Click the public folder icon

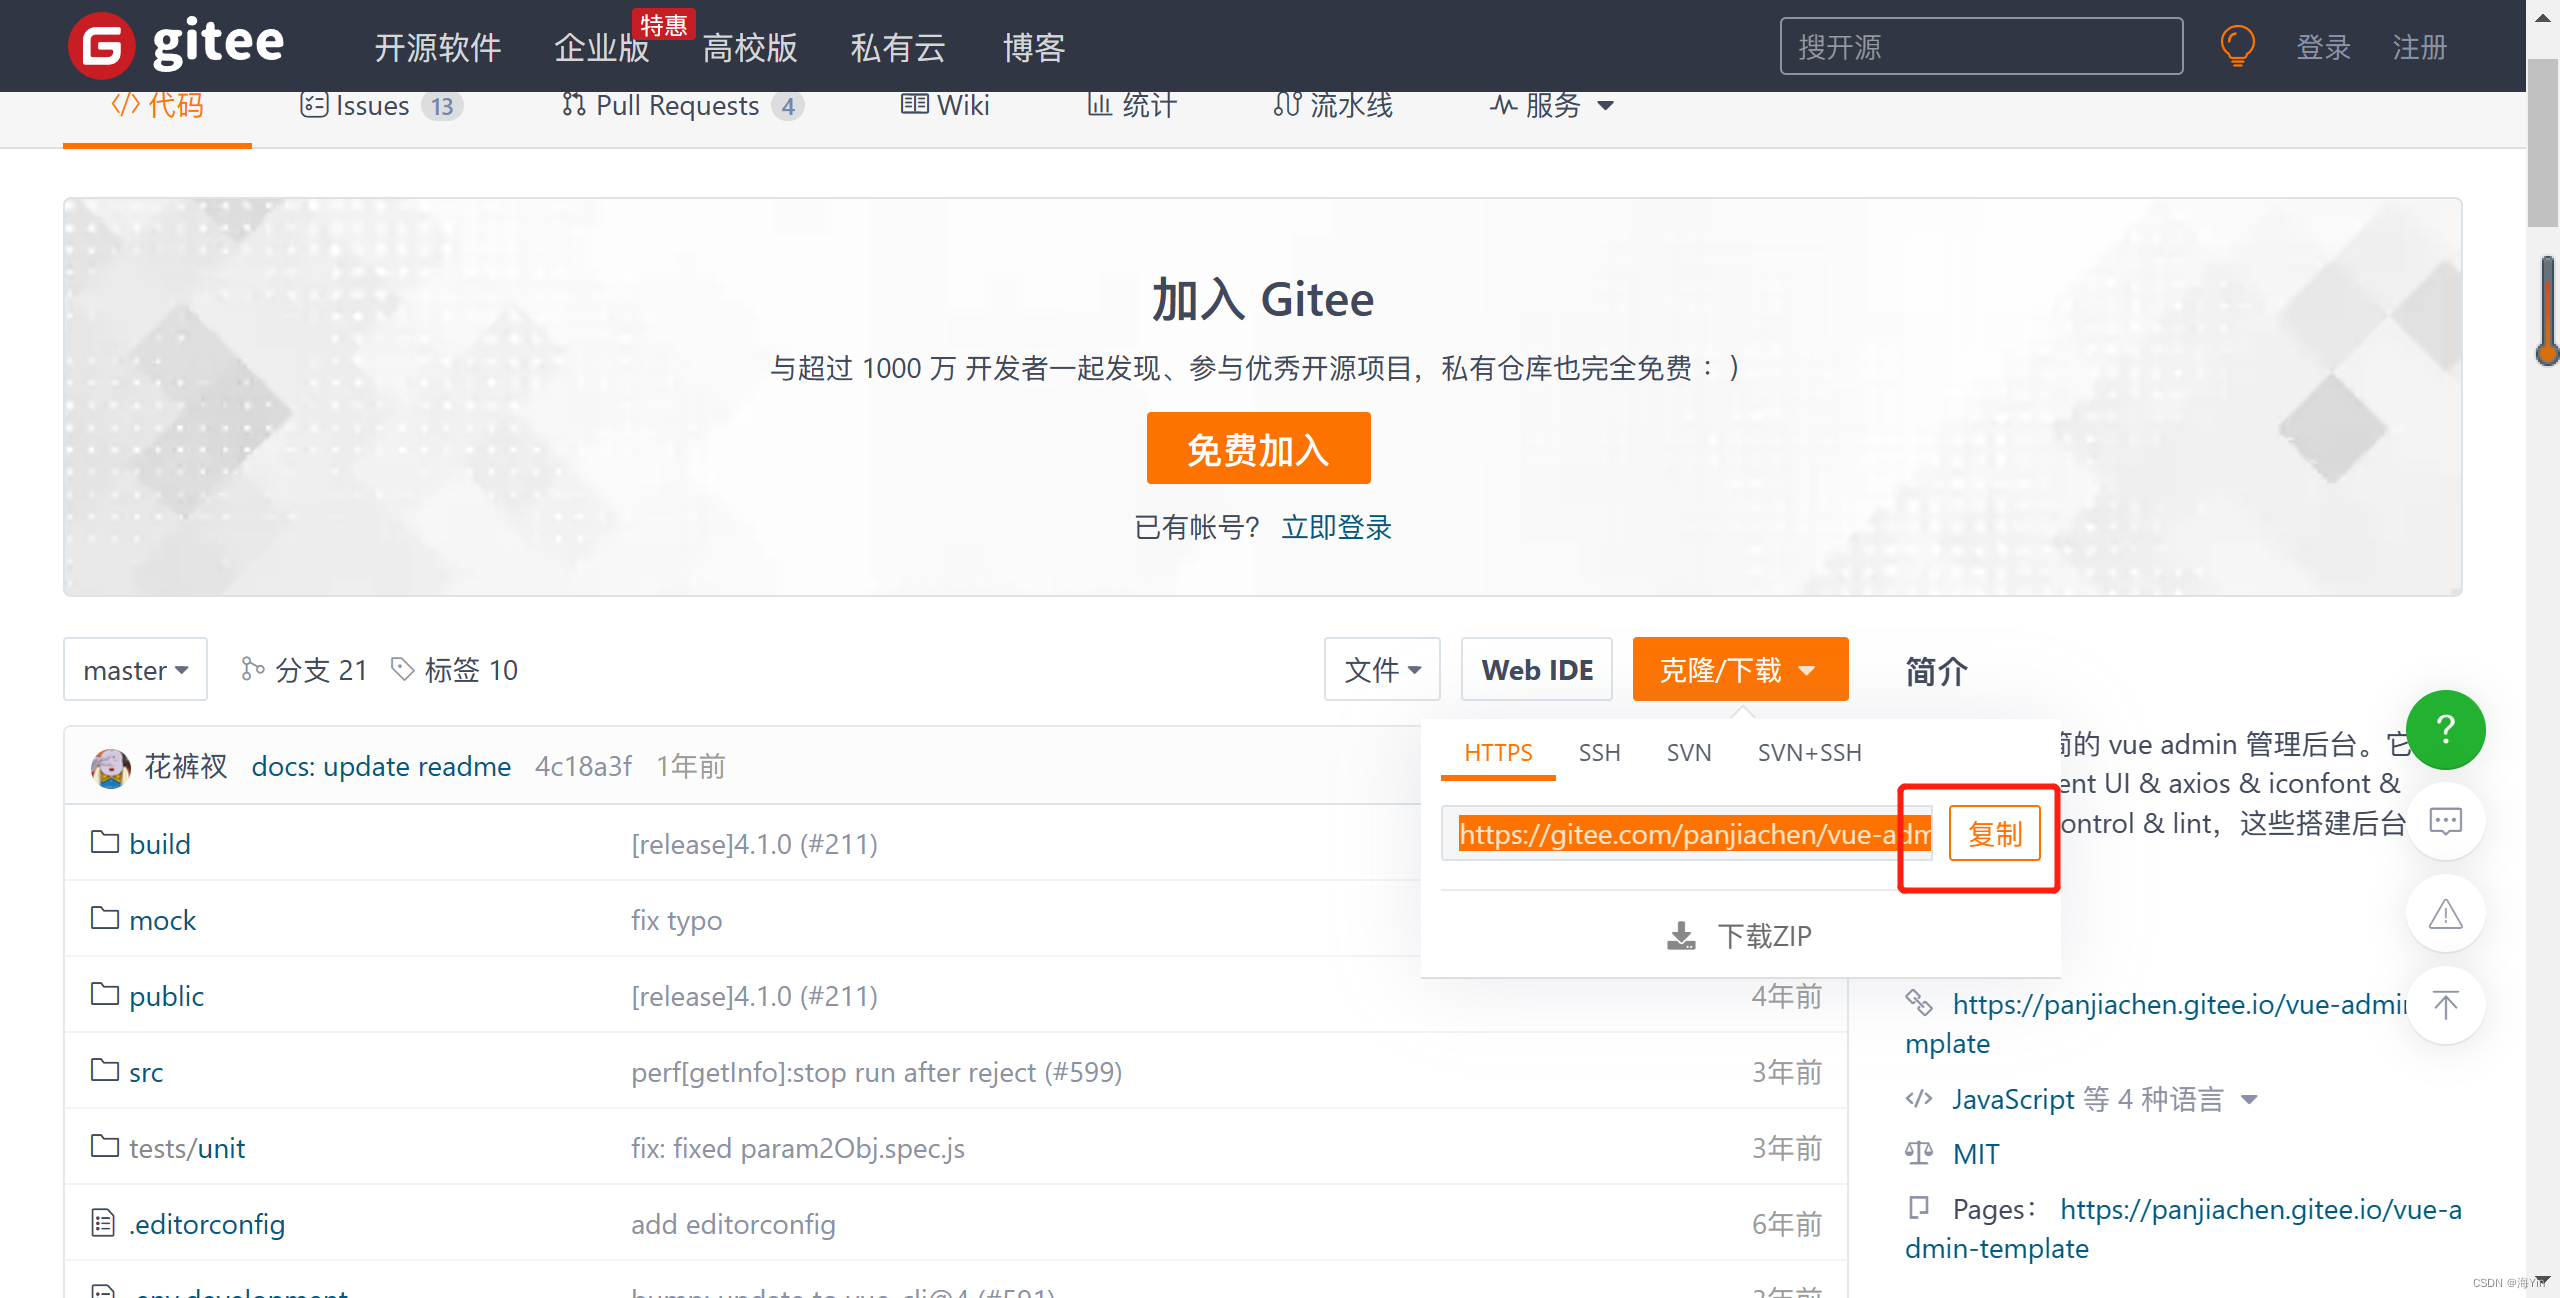(x=104, y=994)
